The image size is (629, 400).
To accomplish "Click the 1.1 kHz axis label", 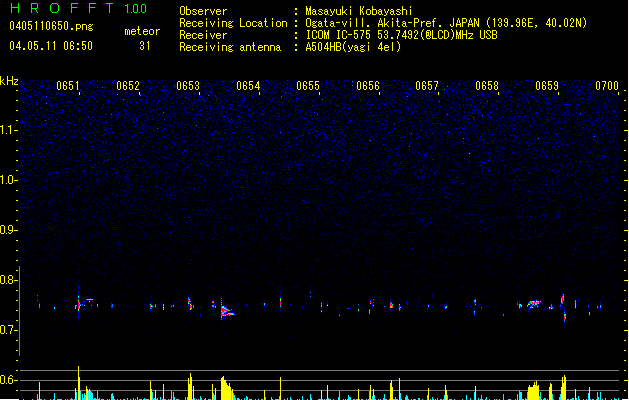I will pos(8,130).
